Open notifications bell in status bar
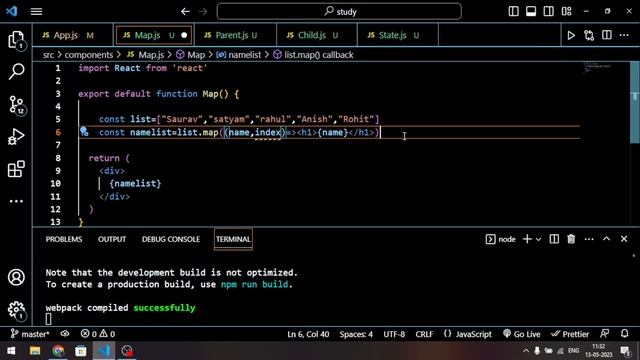This screenshot has width=640, height=360. (624, 333)
